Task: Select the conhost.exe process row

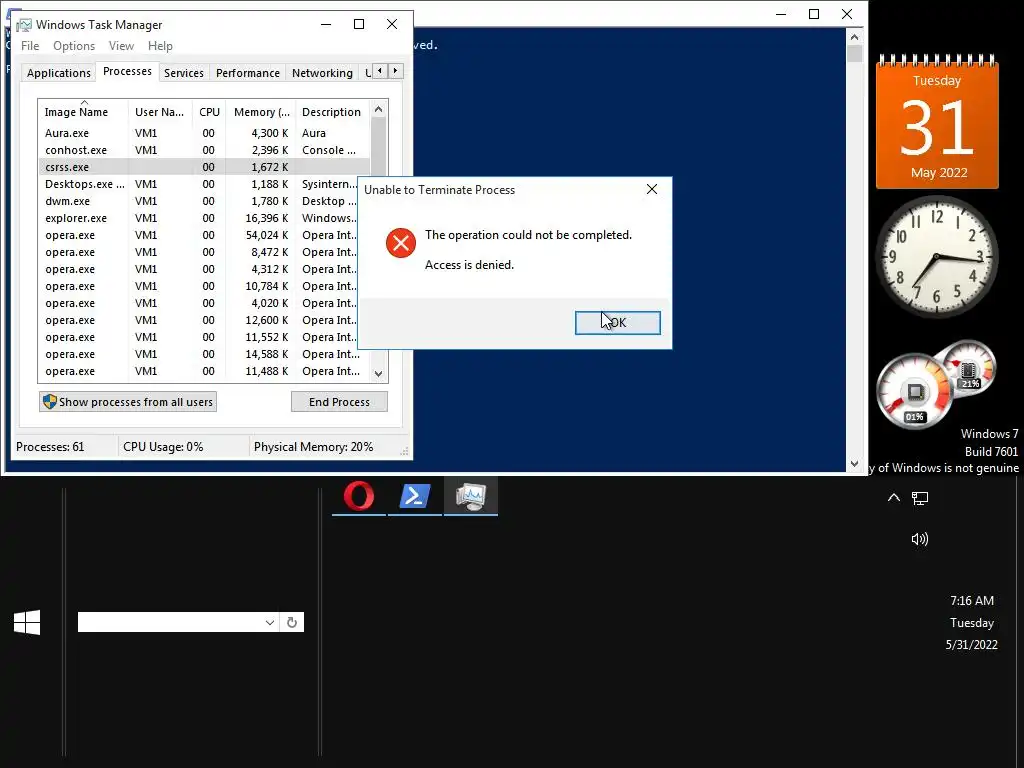Action: 204,150
